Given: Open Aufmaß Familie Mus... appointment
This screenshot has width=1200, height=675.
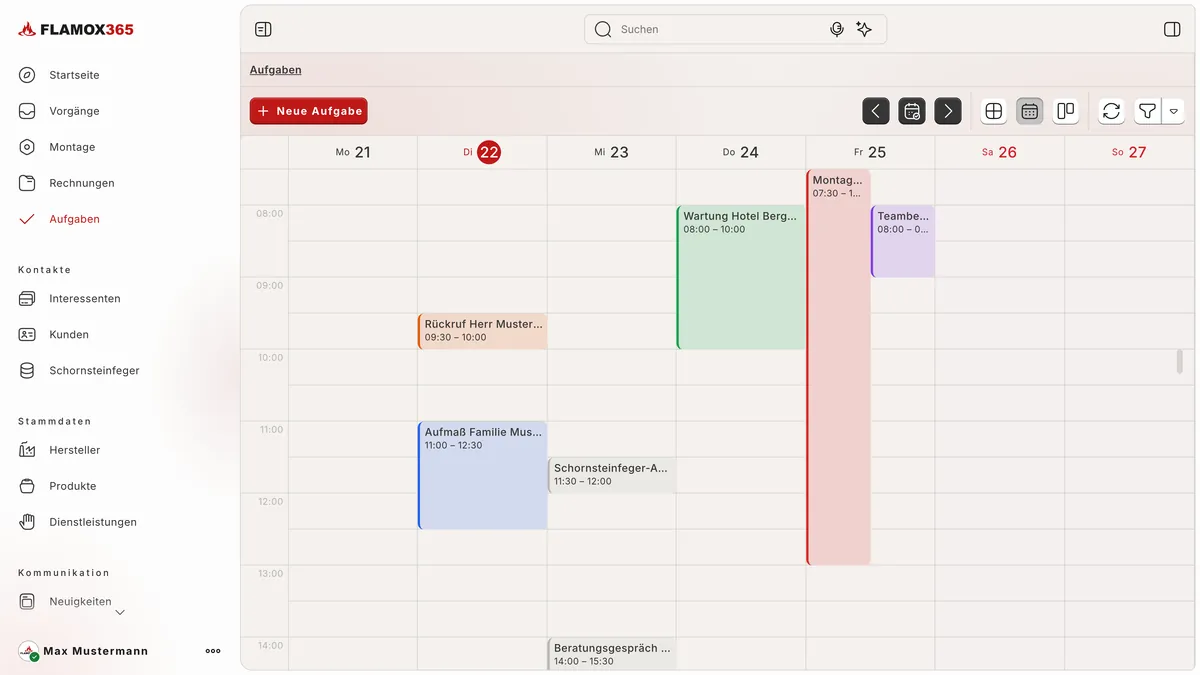Looking at the screenshot, I should point(482,475).
